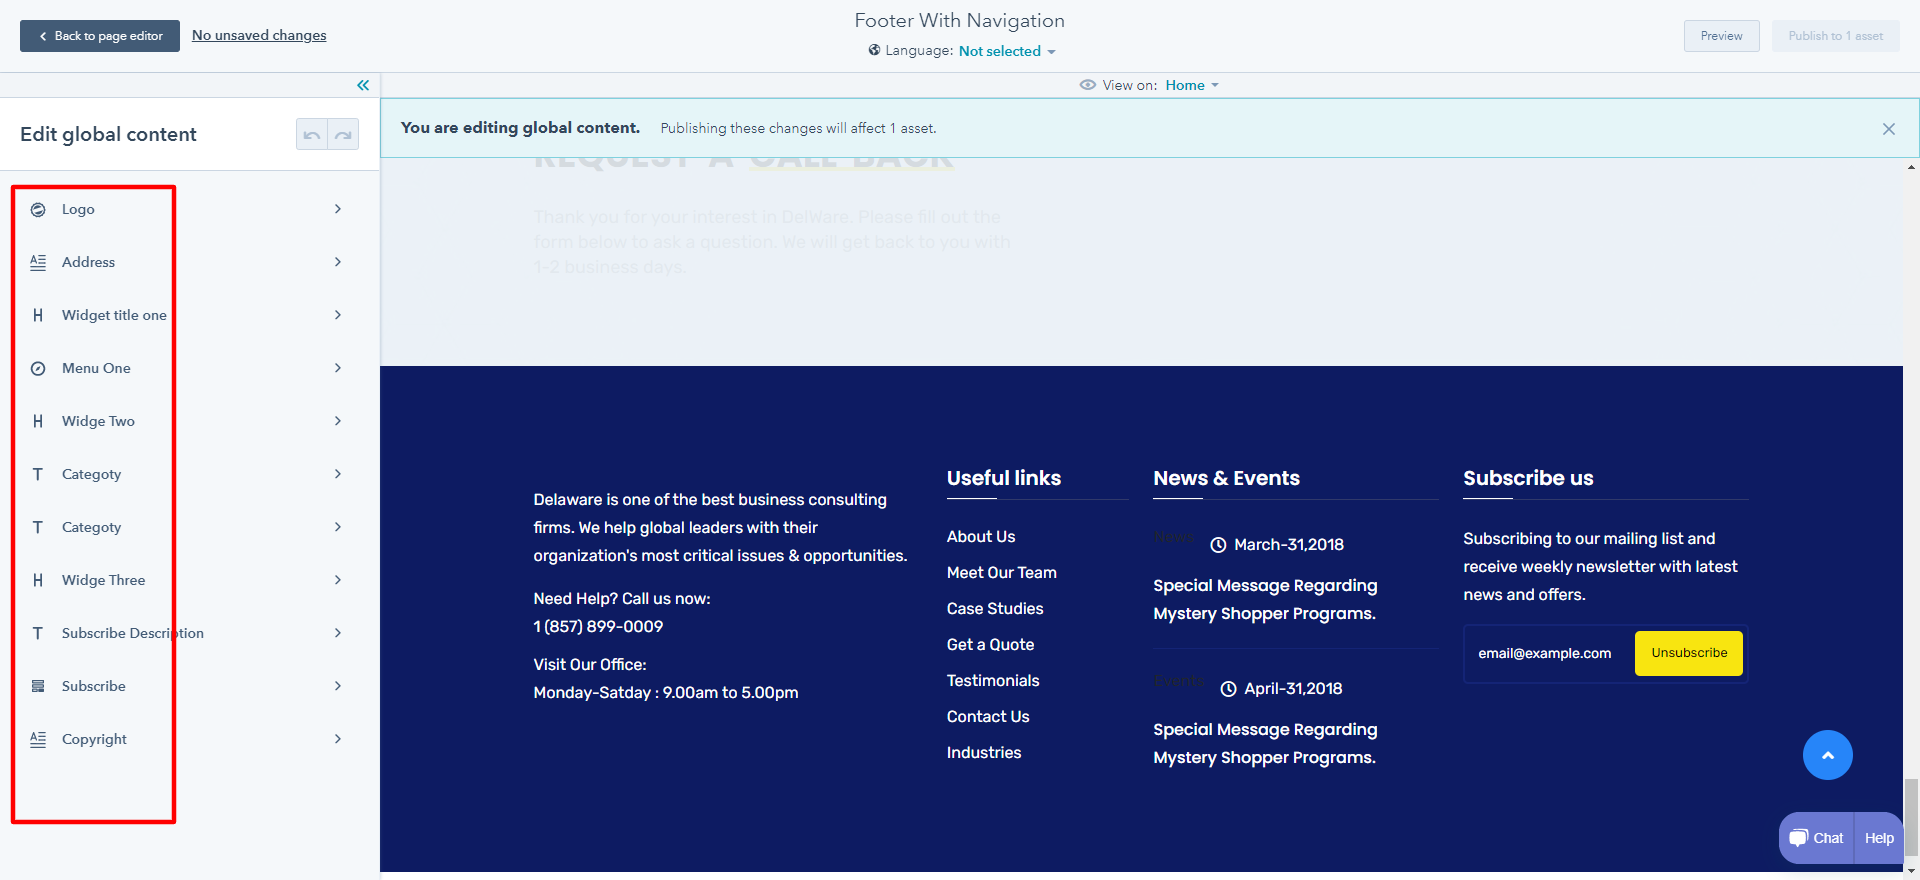Open the Subscribe Description module
The width and height of the screenshot is (1920, 880).
(132, 633)
